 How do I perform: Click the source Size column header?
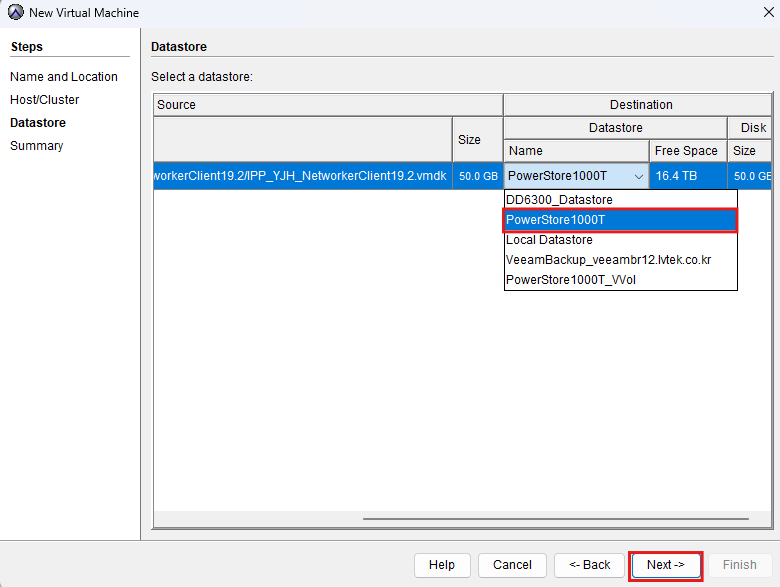coord(478,139)
